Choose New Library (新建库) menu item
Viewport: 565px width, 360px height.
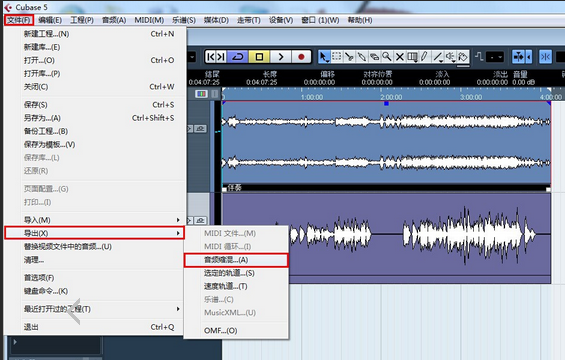click(x=95, y=47)
